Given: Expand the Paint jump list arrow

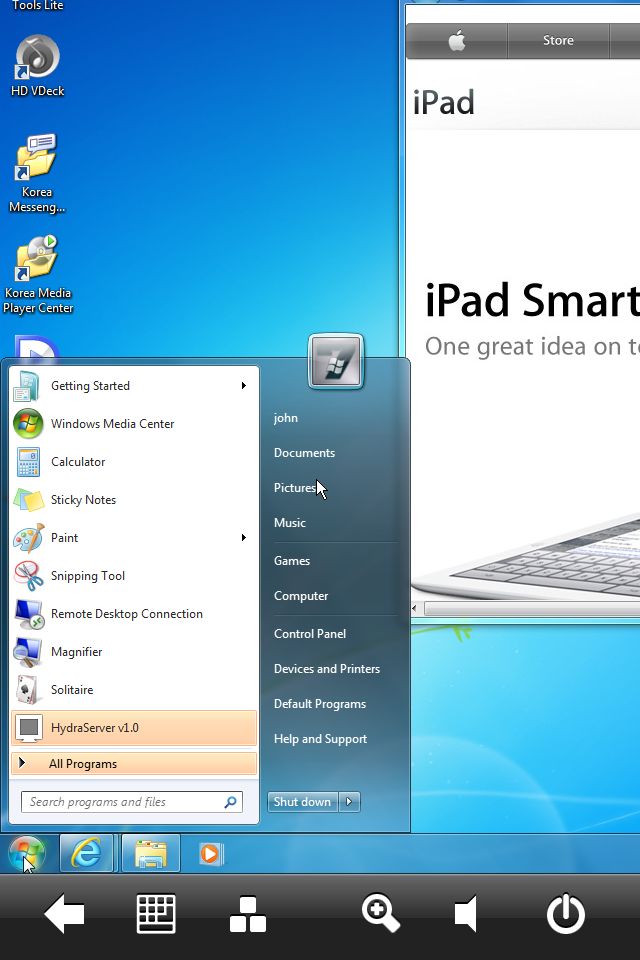Looking at the screenshot, I should (x=244, y=538).
